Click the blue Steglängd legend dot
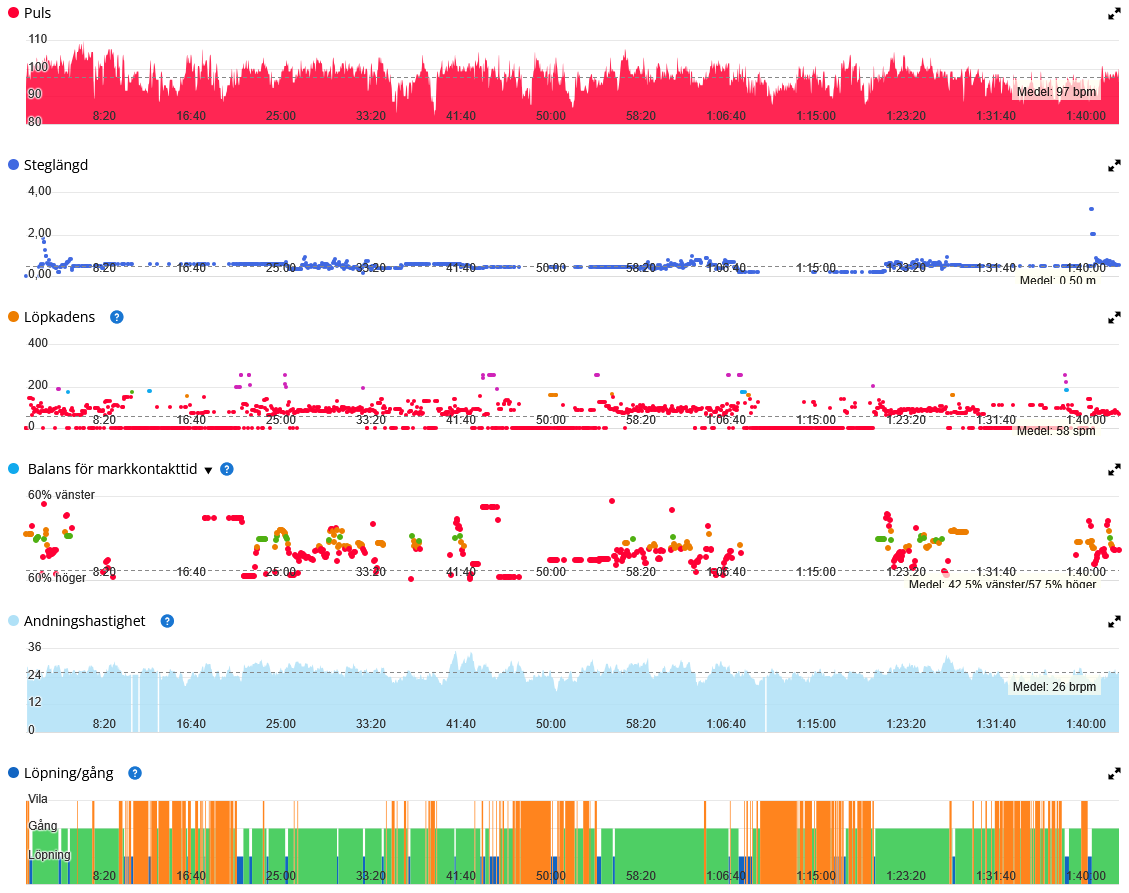 [x=13, y=165]
